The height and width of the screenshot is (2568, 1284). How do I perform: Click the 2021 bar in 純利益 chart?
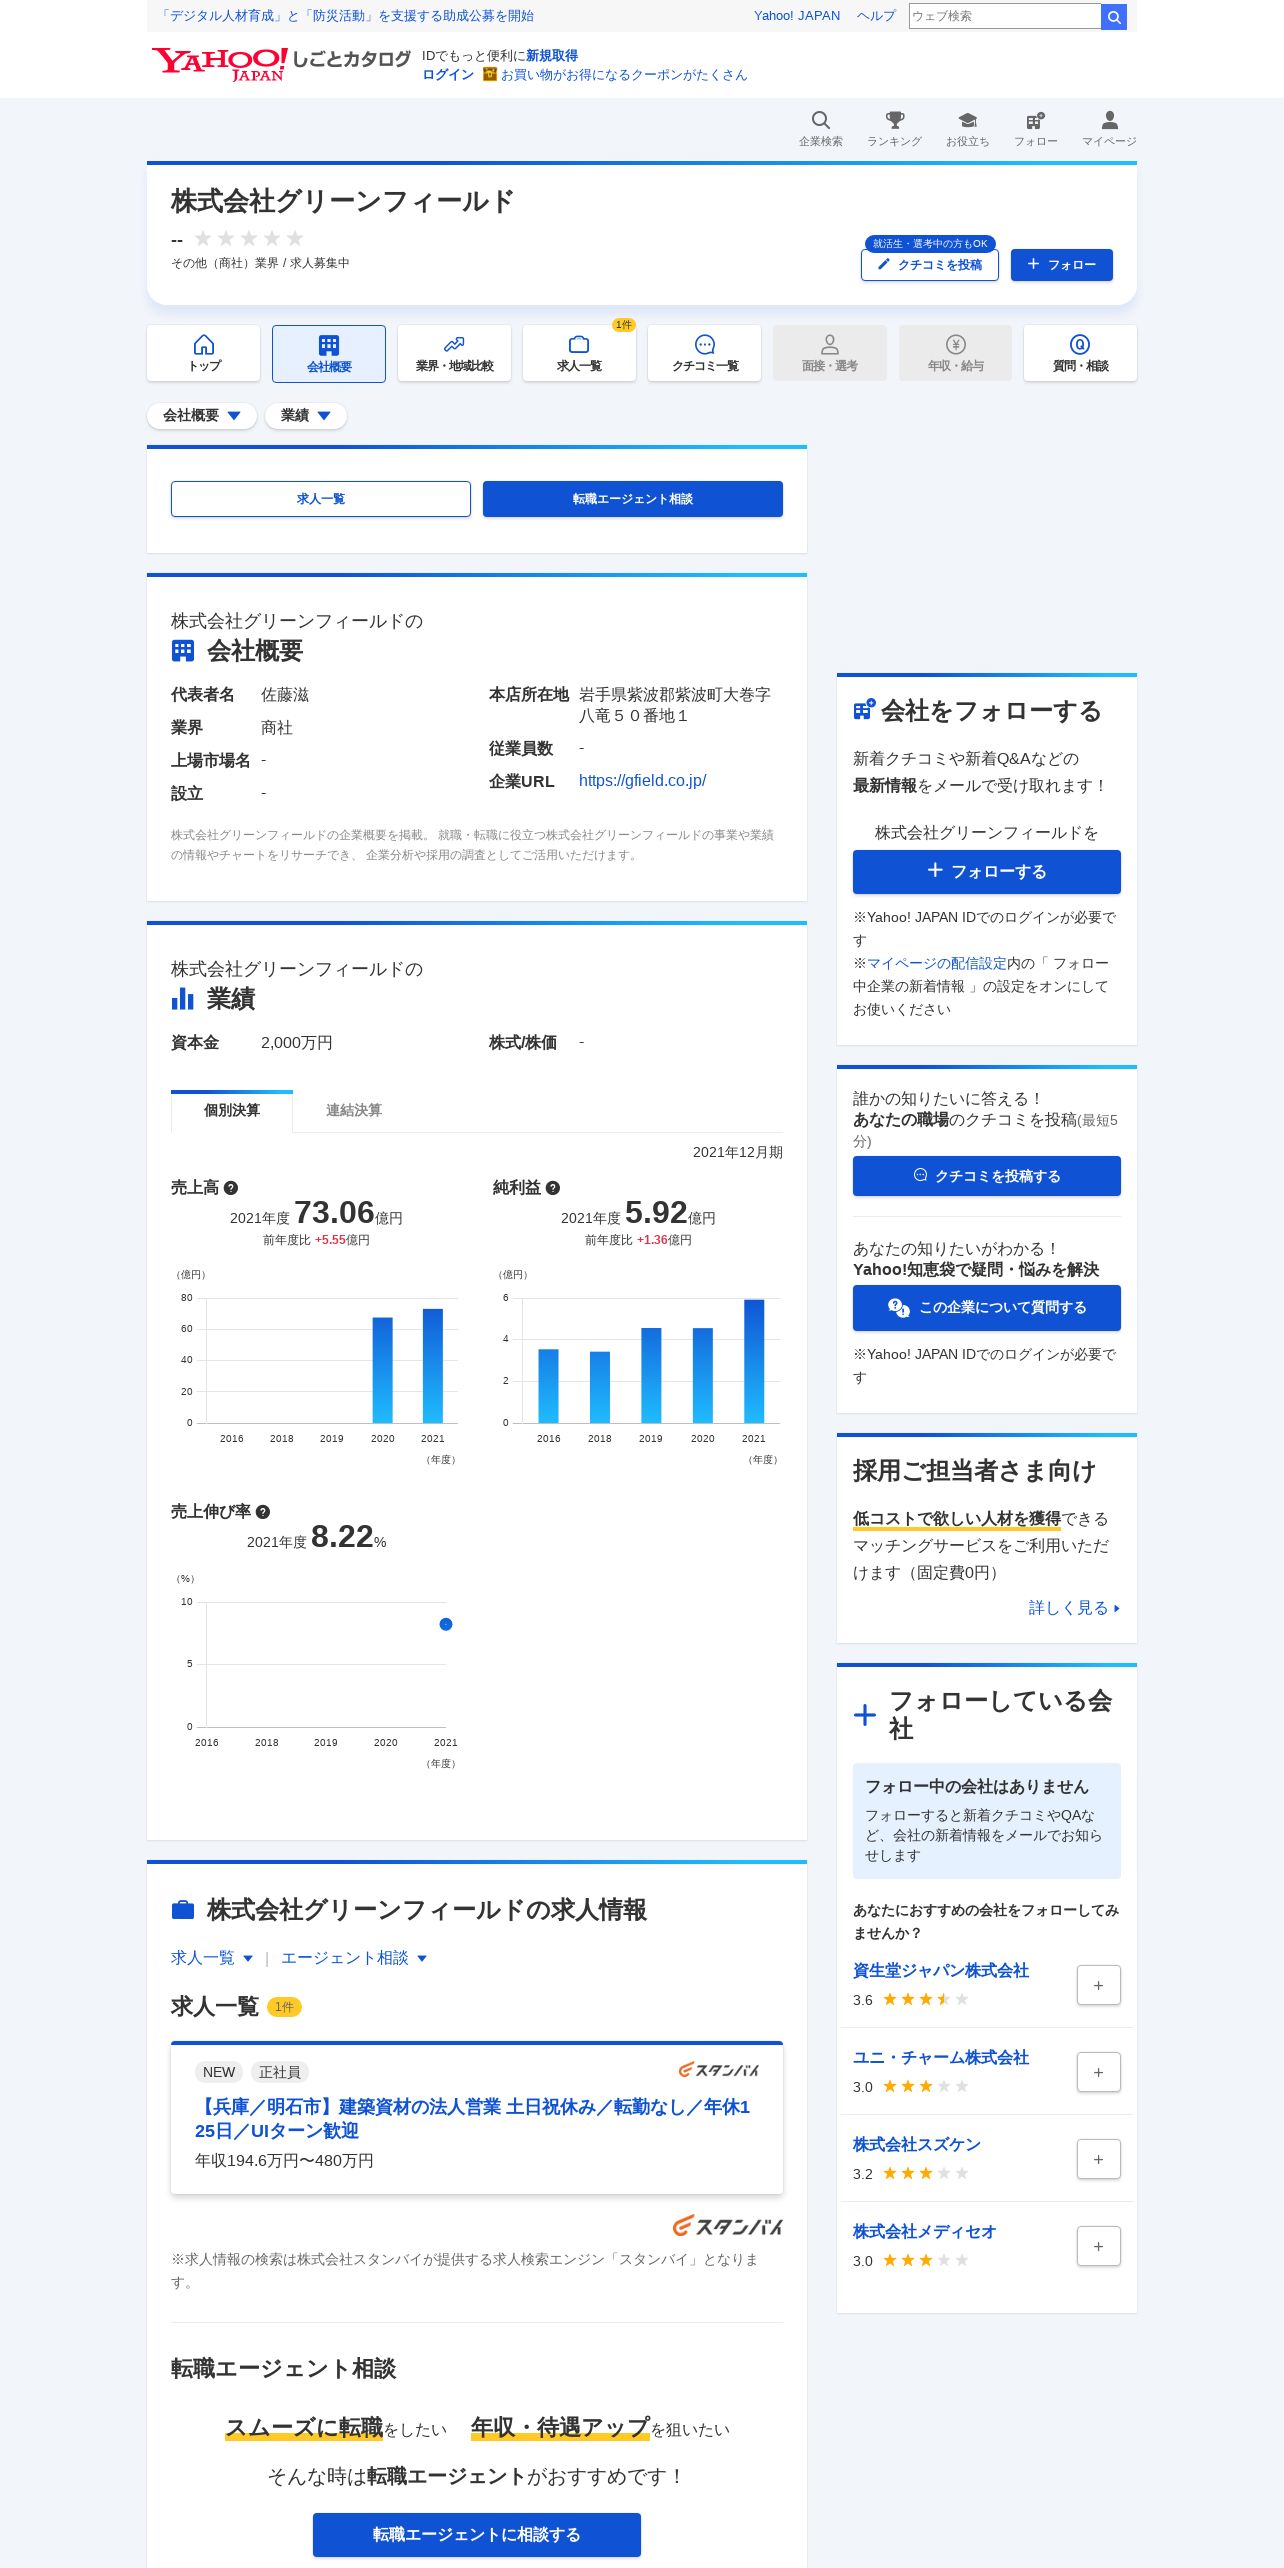click(754, 1361)
